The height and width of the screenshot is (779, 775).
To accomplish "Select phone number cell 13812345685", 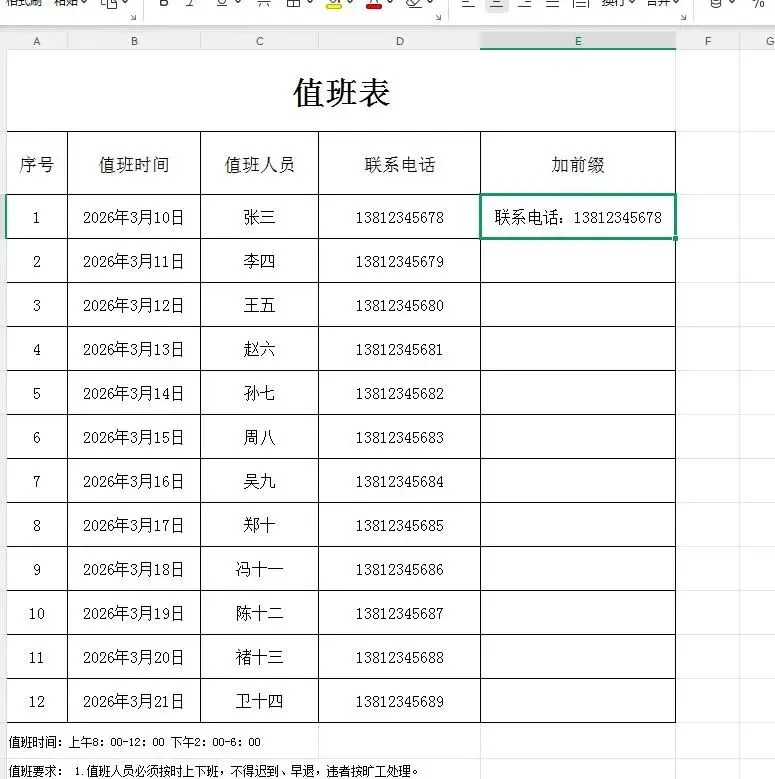I will pos(399,525).
